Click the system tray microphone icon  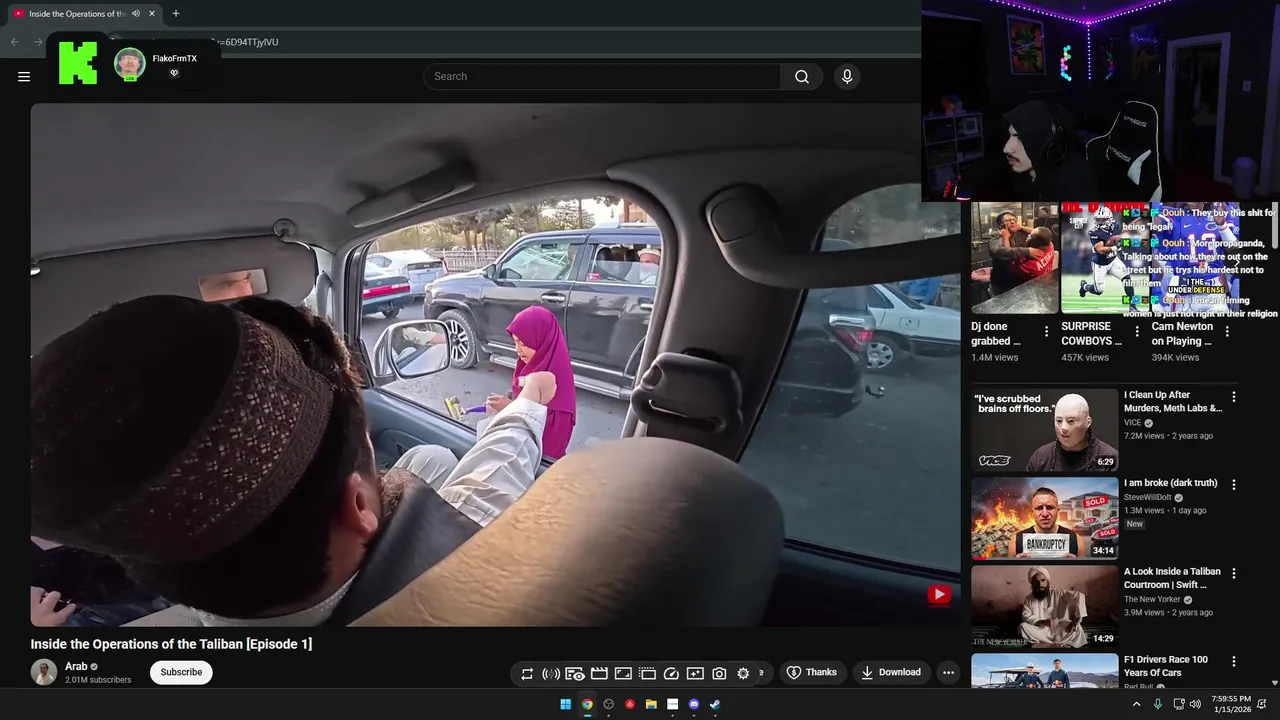pos(1158,704)
